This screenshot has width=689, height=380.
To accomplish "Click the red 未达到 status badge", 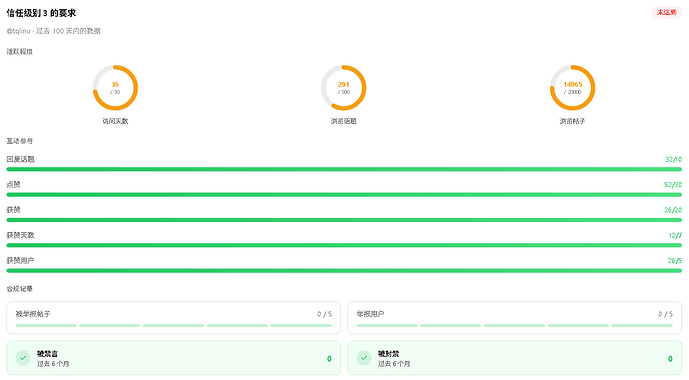I will point(666,12).
